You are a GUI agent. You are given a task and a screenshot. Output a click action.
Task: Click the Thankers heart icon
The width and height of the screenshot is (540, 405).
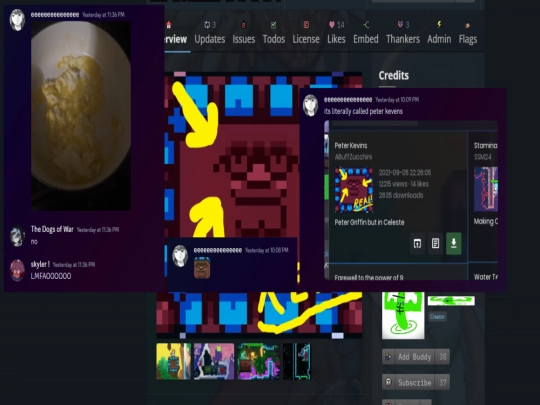coord(400,24)
